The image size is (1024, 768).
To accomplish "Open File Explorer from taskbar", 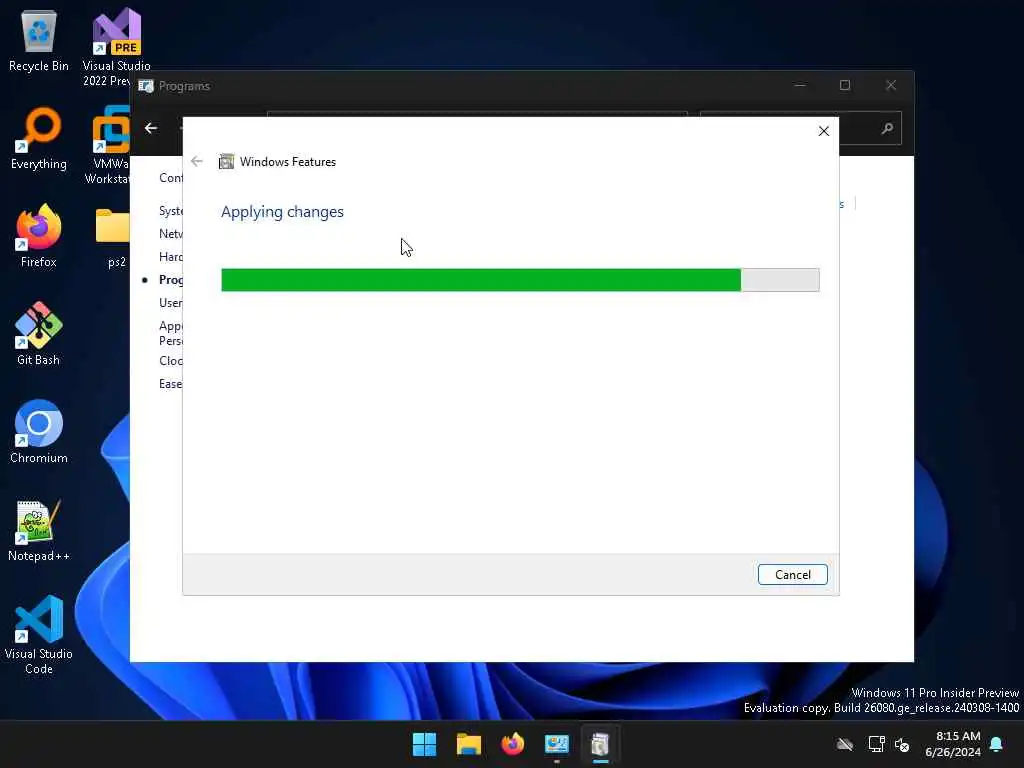I will point(469,744).
